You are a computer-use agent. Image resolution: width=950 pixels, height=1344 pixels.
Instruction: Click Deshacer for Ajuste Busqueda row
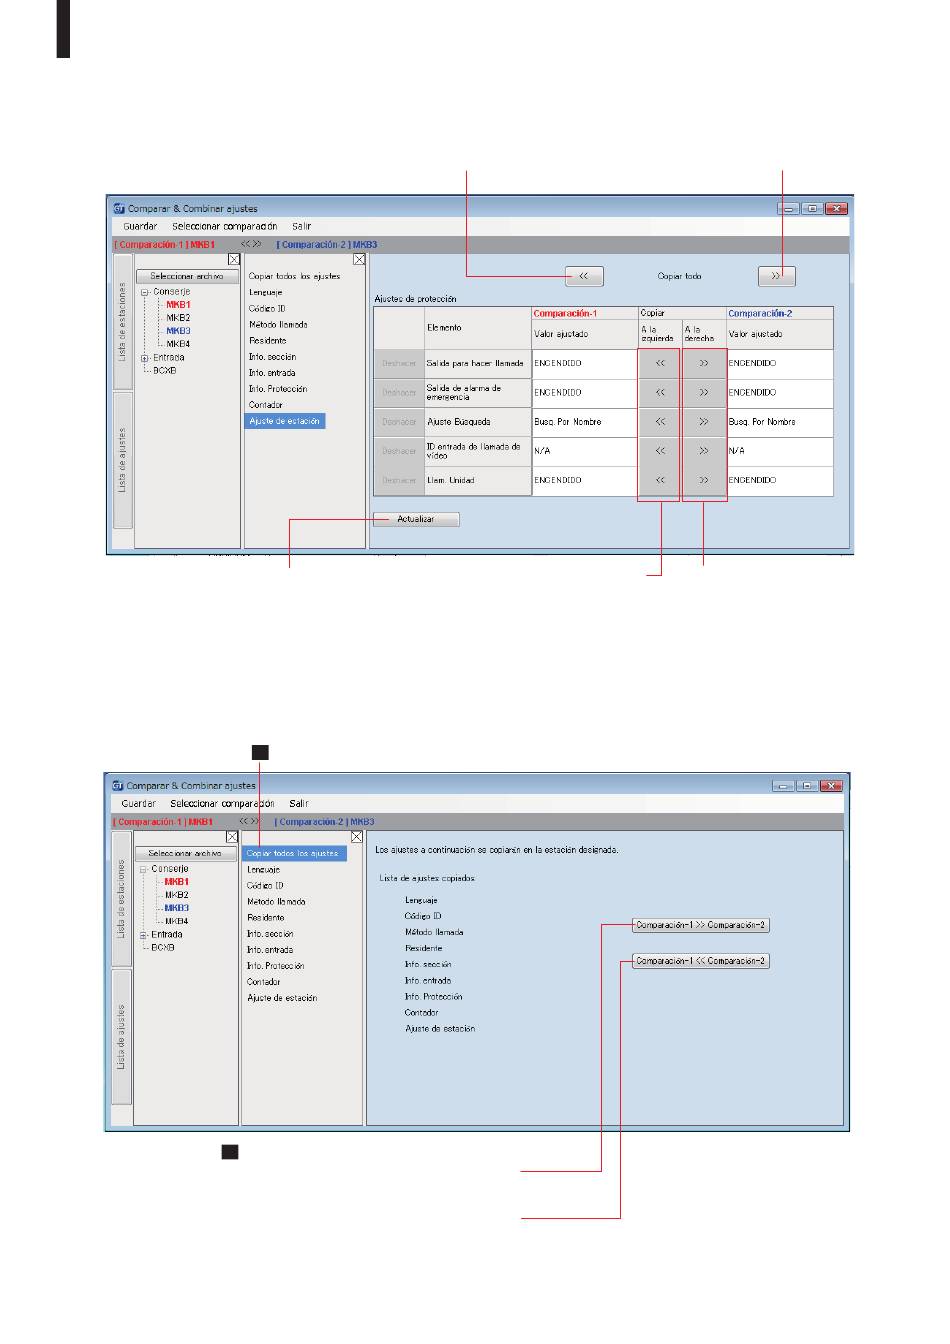tap(399, 422)
